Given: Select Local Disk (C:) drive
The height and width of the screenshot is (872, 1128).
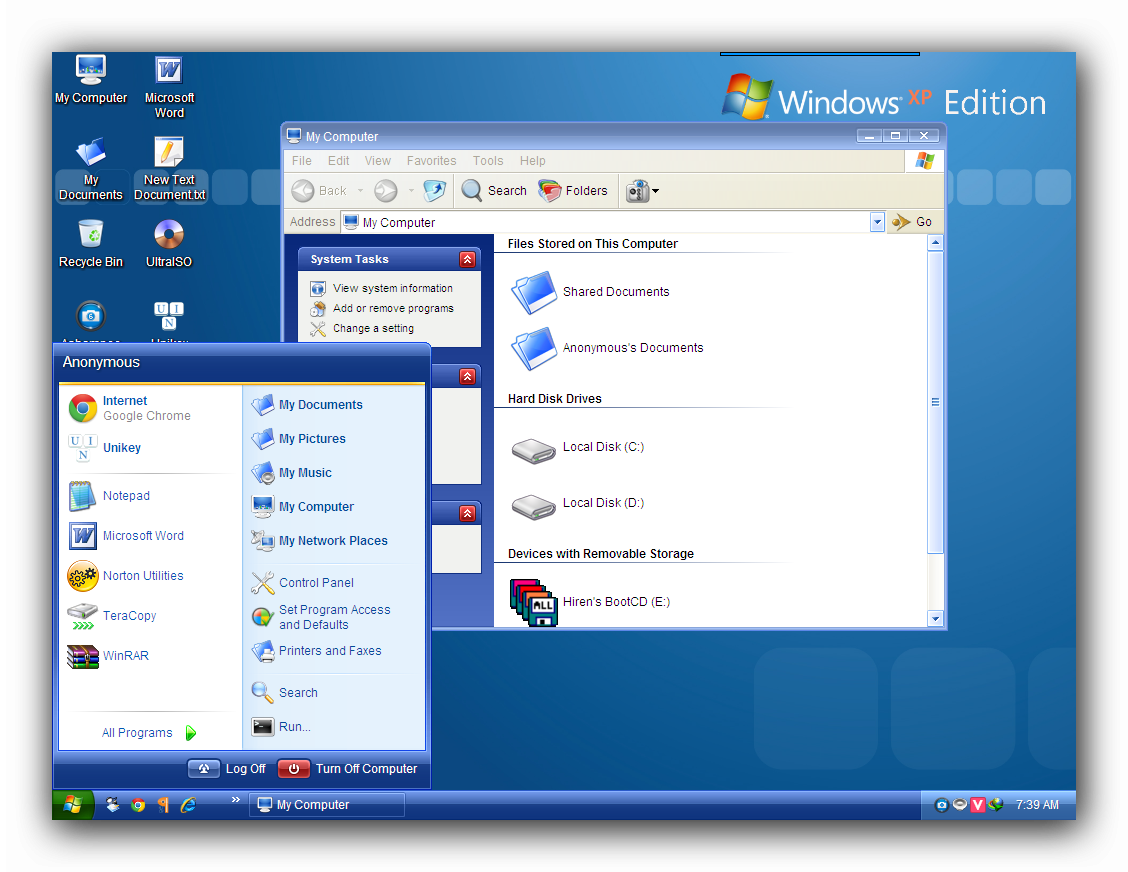Looking at the screenshot, I should pos(578,448).
